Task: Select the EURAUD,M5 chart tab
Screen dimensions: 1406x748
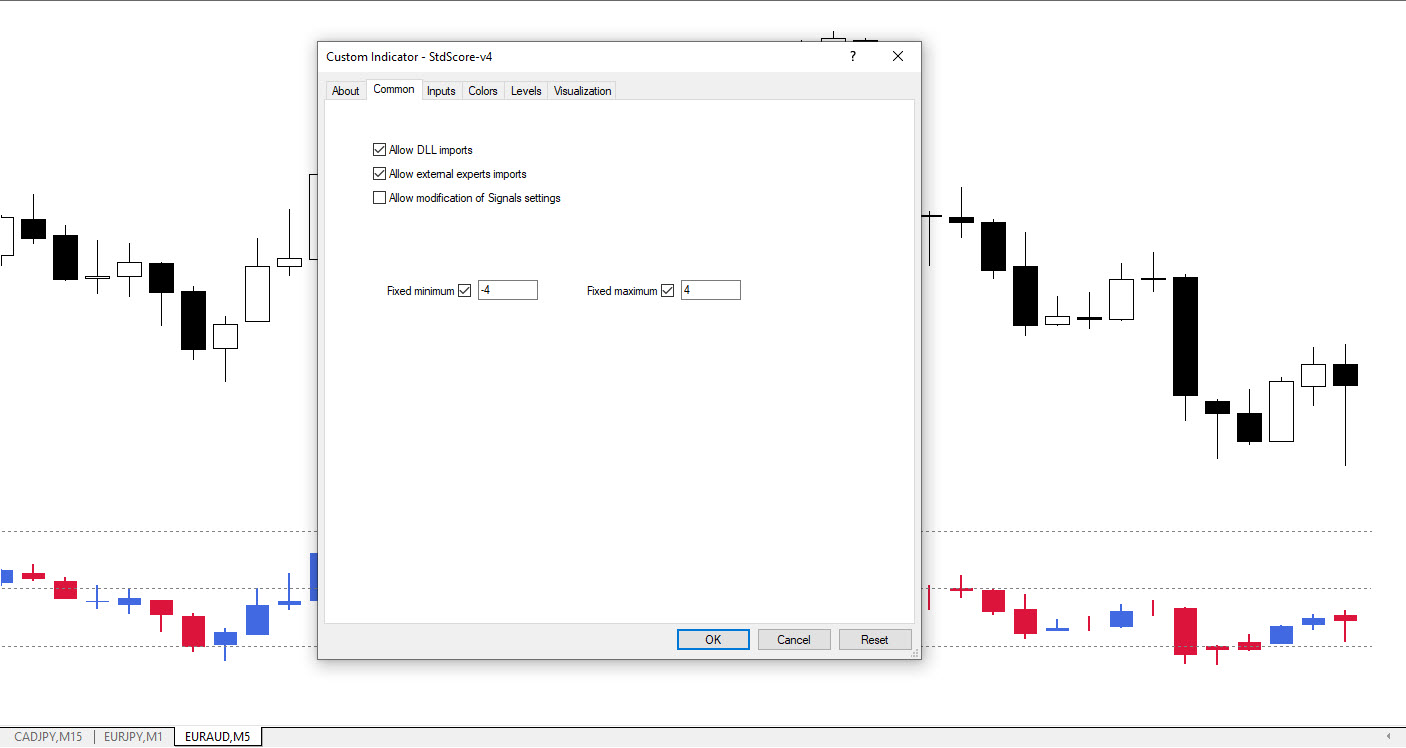Action: click(217, 737)
